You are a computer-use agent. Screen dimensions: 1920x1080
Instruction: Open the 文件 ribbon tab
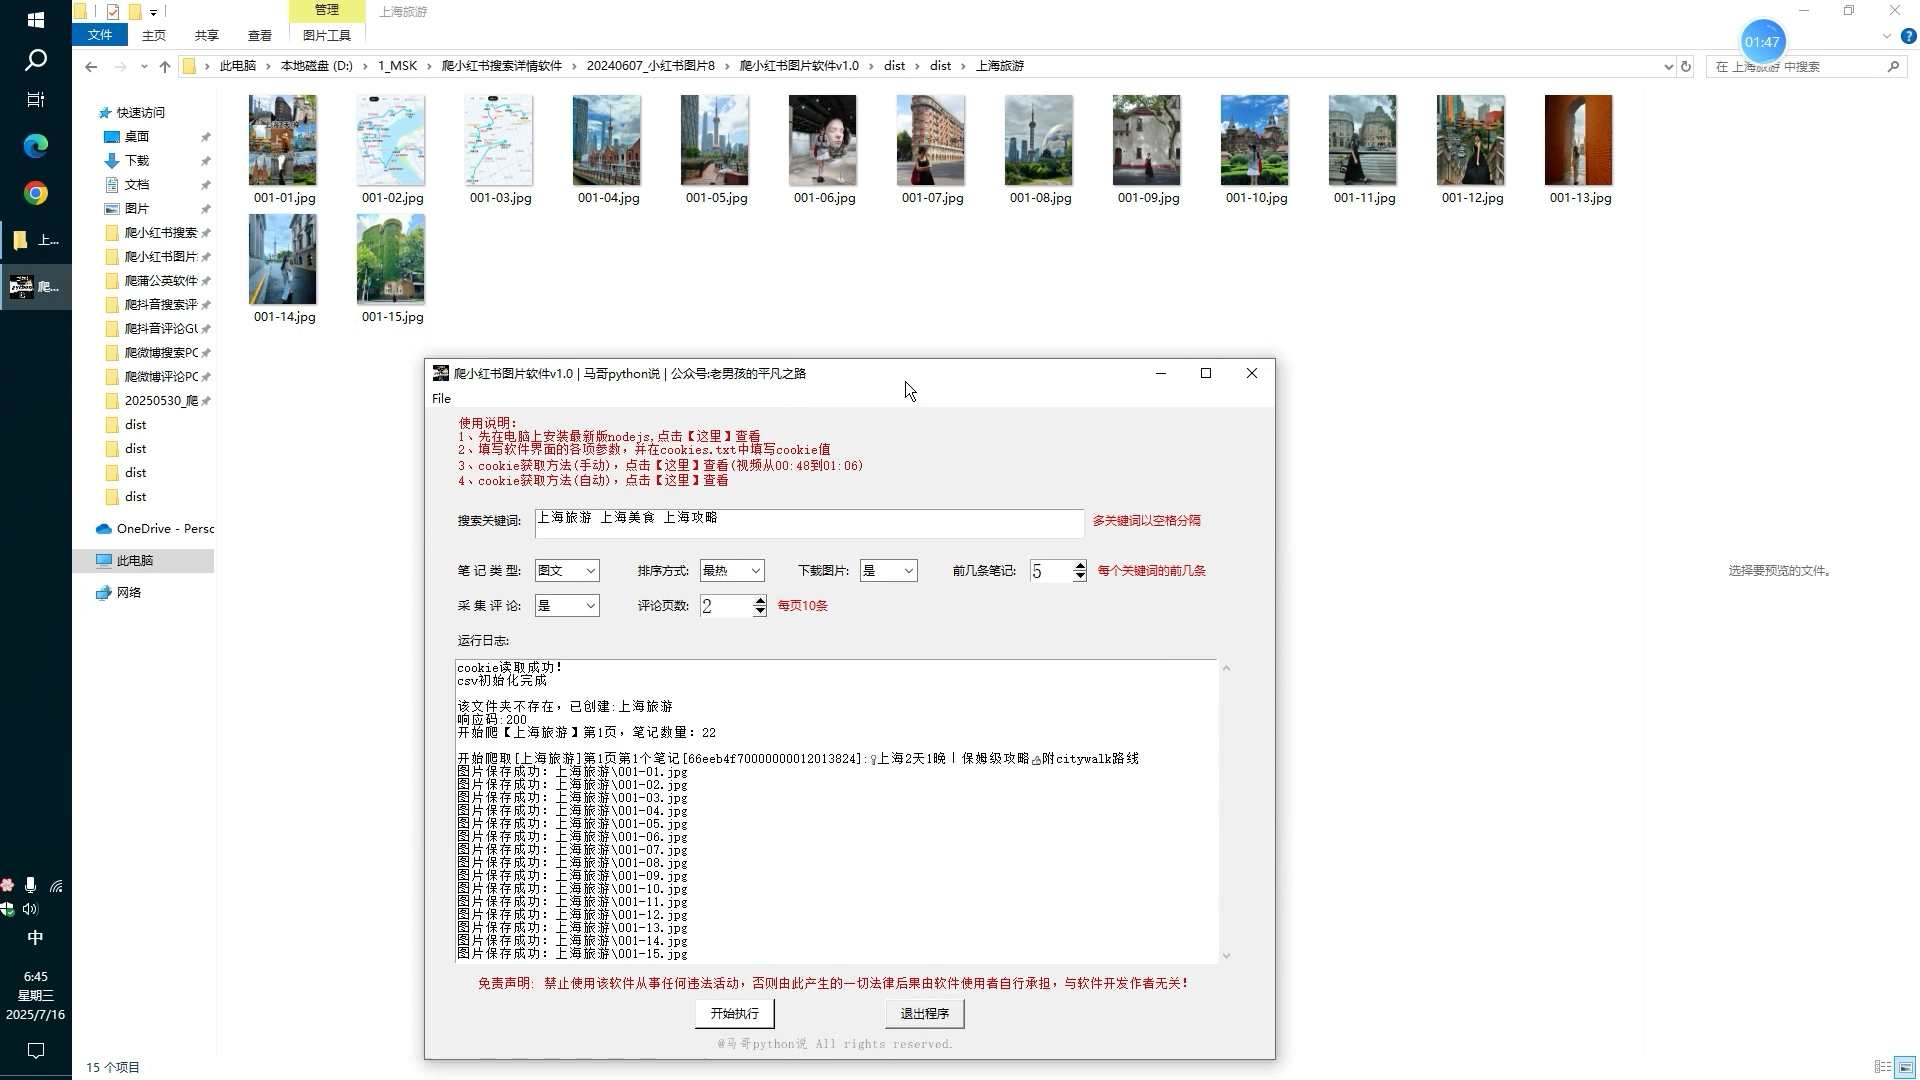(100, 35)
